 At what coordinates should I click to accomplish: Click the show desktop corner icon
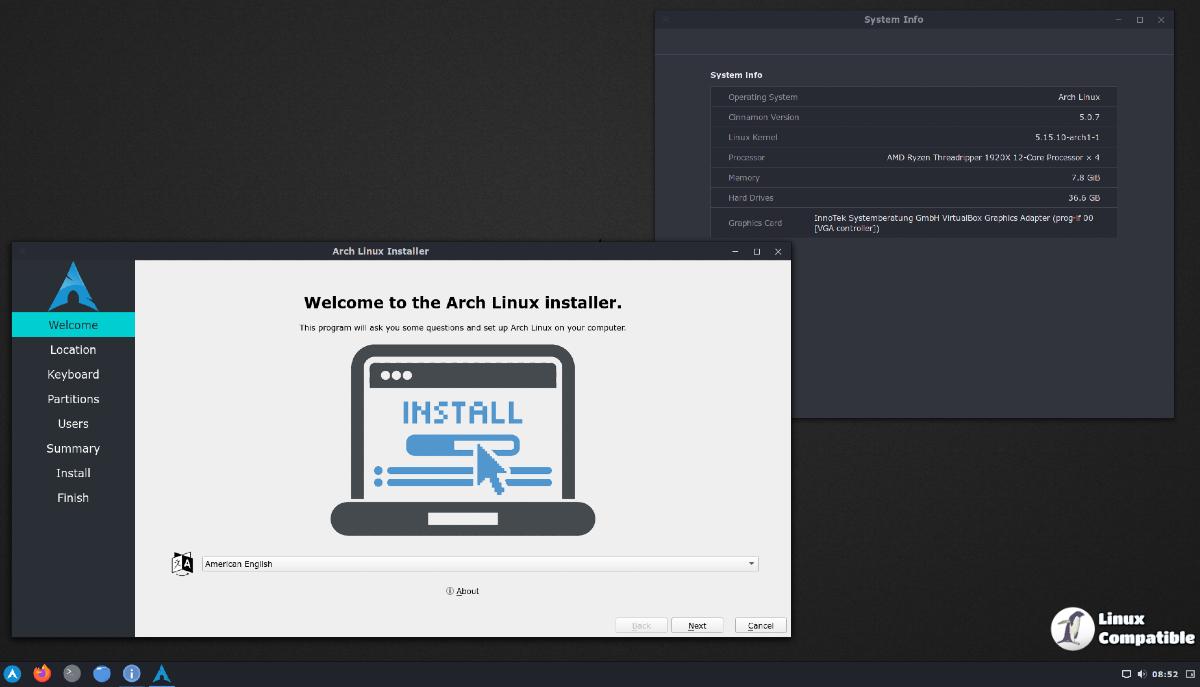(1190, 674)
